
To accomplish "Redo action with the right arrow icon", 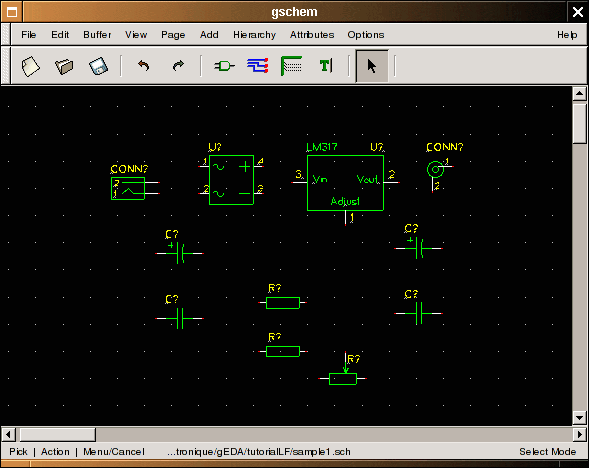I will (x=178, y=66).
